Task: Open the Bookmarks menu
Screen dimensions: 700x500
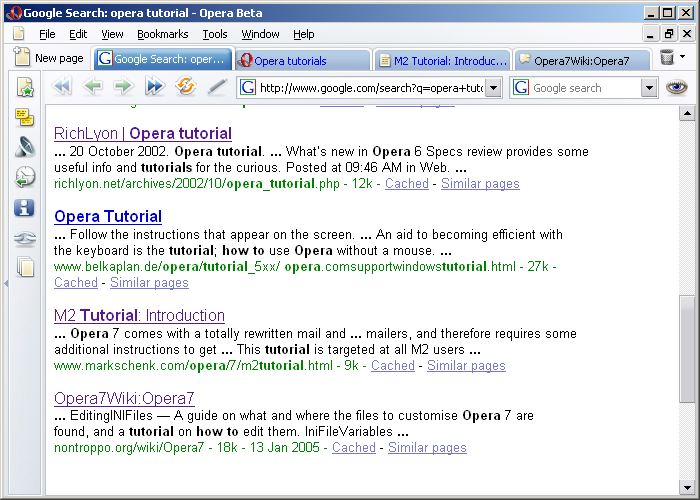Action: tap(162, 34)
